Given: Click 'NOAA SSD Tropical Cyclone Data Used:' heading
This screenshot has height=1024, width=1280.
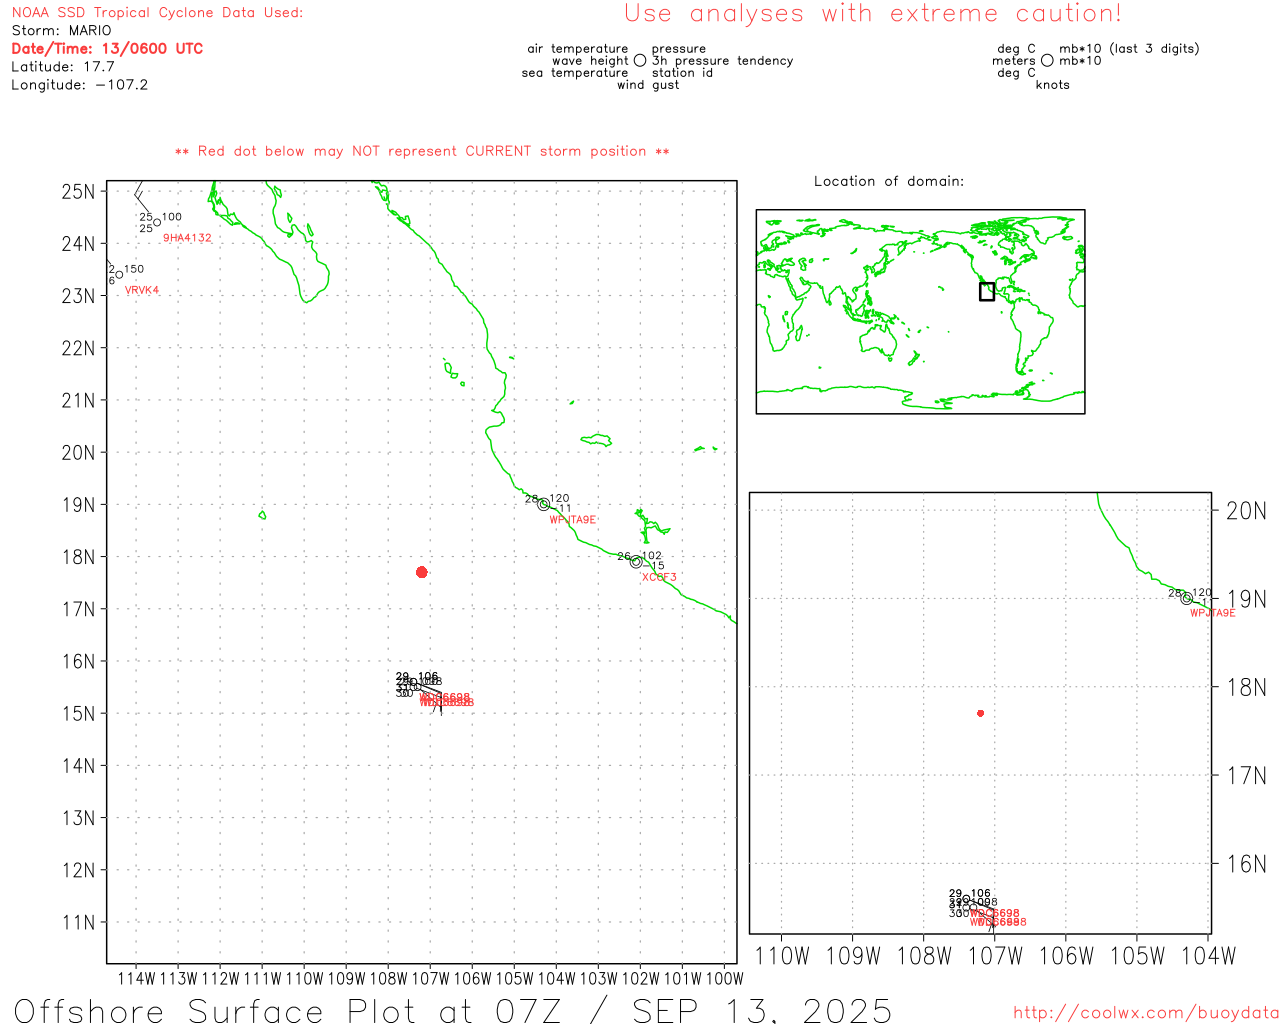Looking at the screenshot, I should [x=157, y=13].
